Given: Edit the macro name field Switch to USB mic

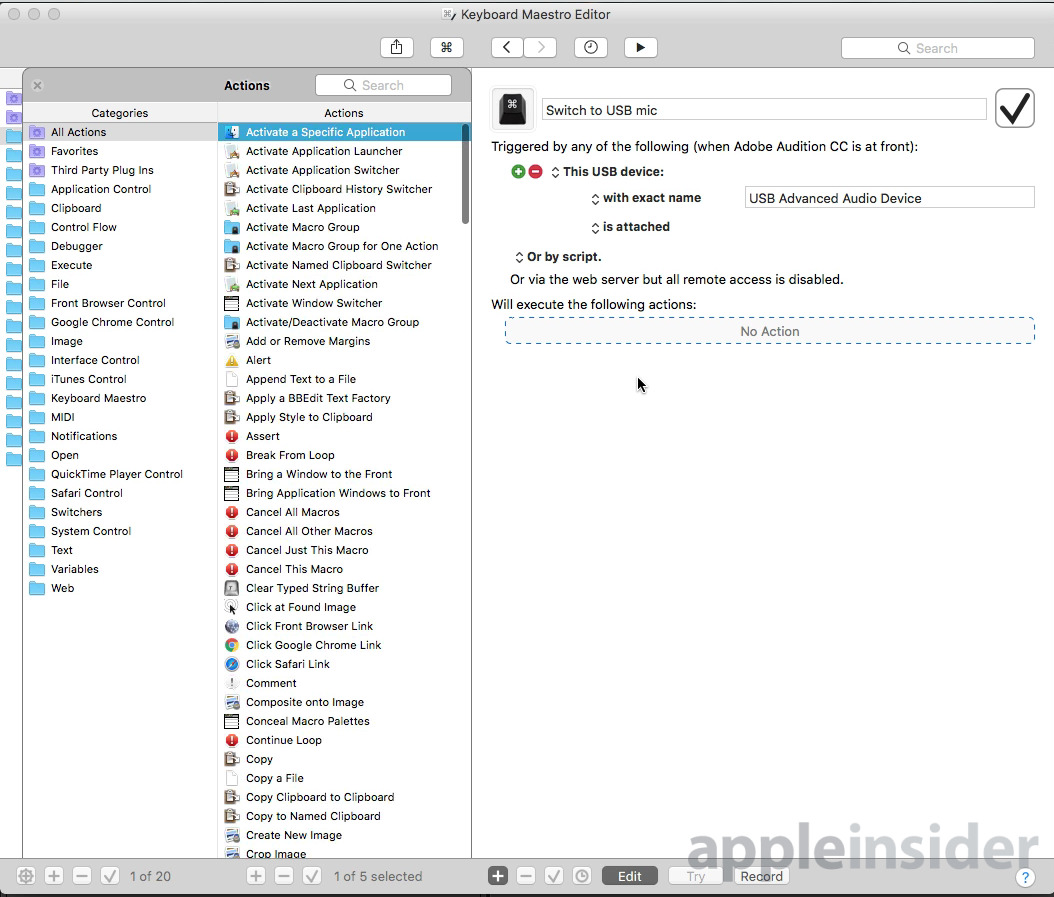Looking at the screenshot, I should coord(764,110).
